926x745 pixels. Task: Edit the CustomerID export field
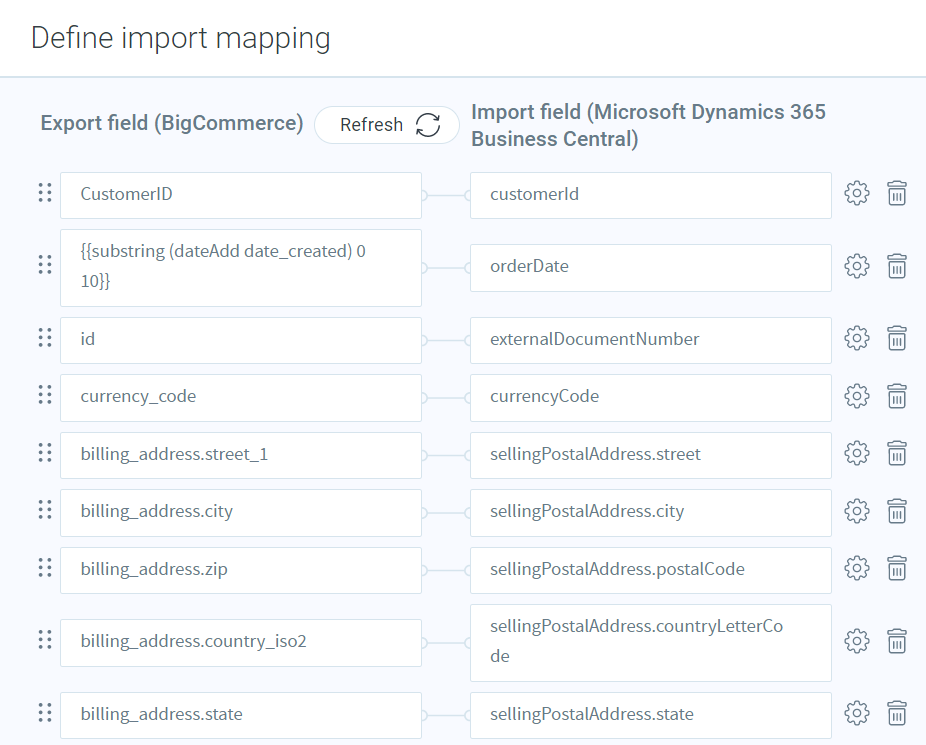tap(241, 195)
